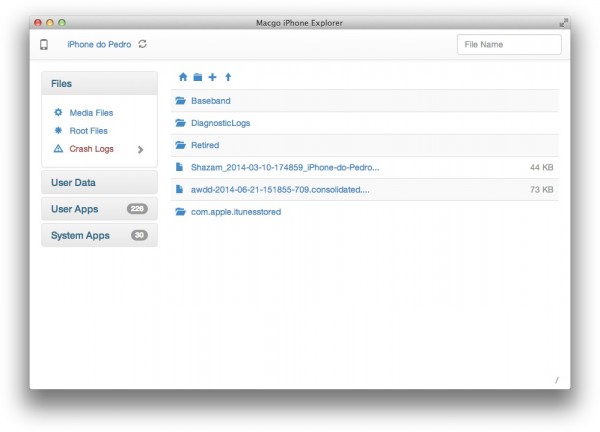Click the phone device icon
Viewport: 600px width, 432px height.
coord(44,44)
